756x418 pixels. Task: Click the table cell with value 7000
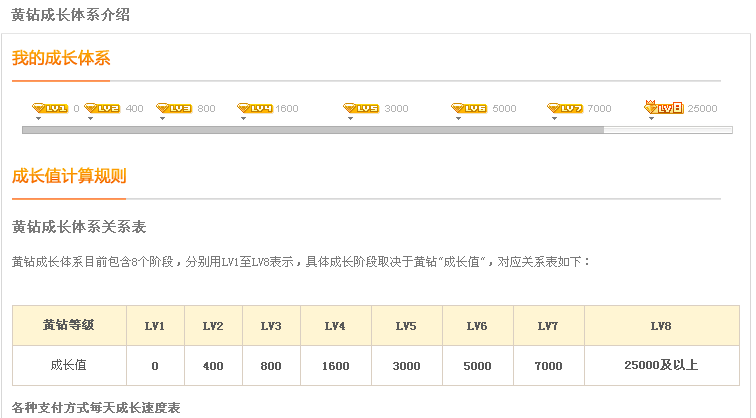[549, 365]
